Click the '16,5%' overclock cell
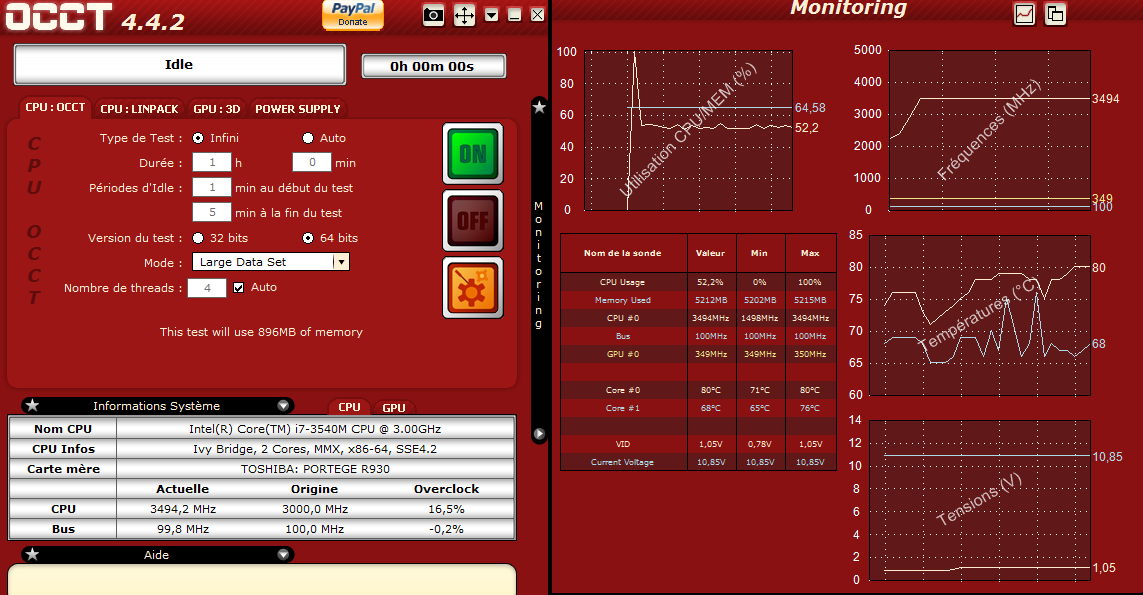The image size is (1143, 595). tap(446, 509)
